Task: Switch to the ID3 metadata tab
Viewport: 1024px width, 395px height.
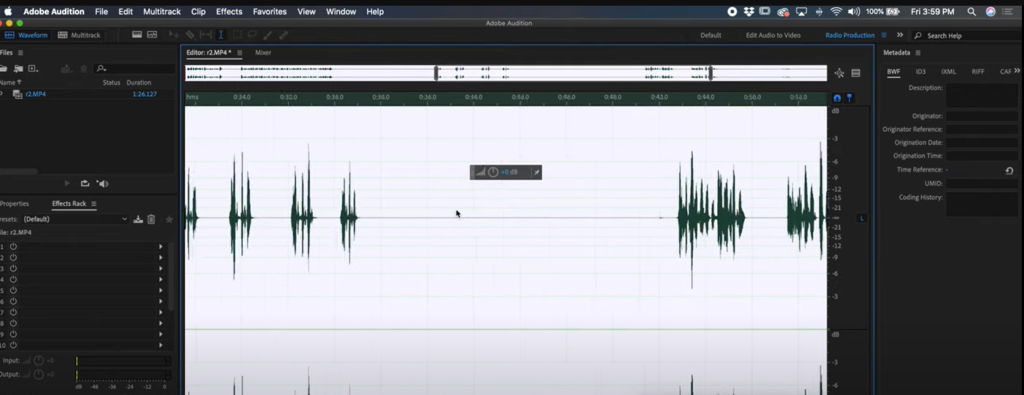Action: (x=920, y=71)
